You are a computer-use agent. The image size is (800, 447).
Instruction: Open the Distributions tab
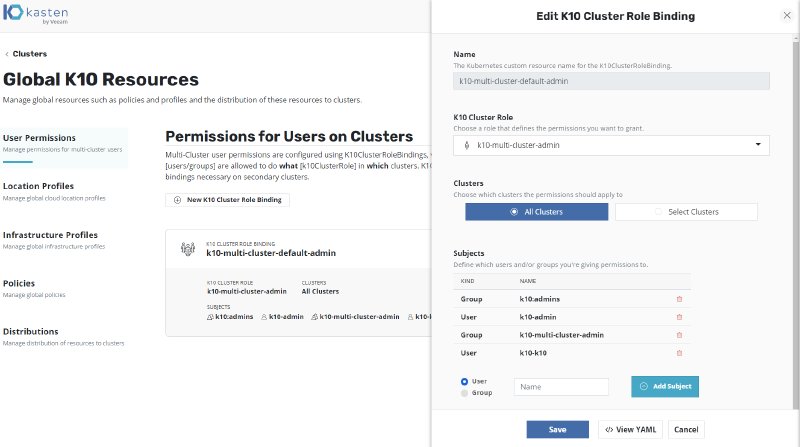point(64,337)
